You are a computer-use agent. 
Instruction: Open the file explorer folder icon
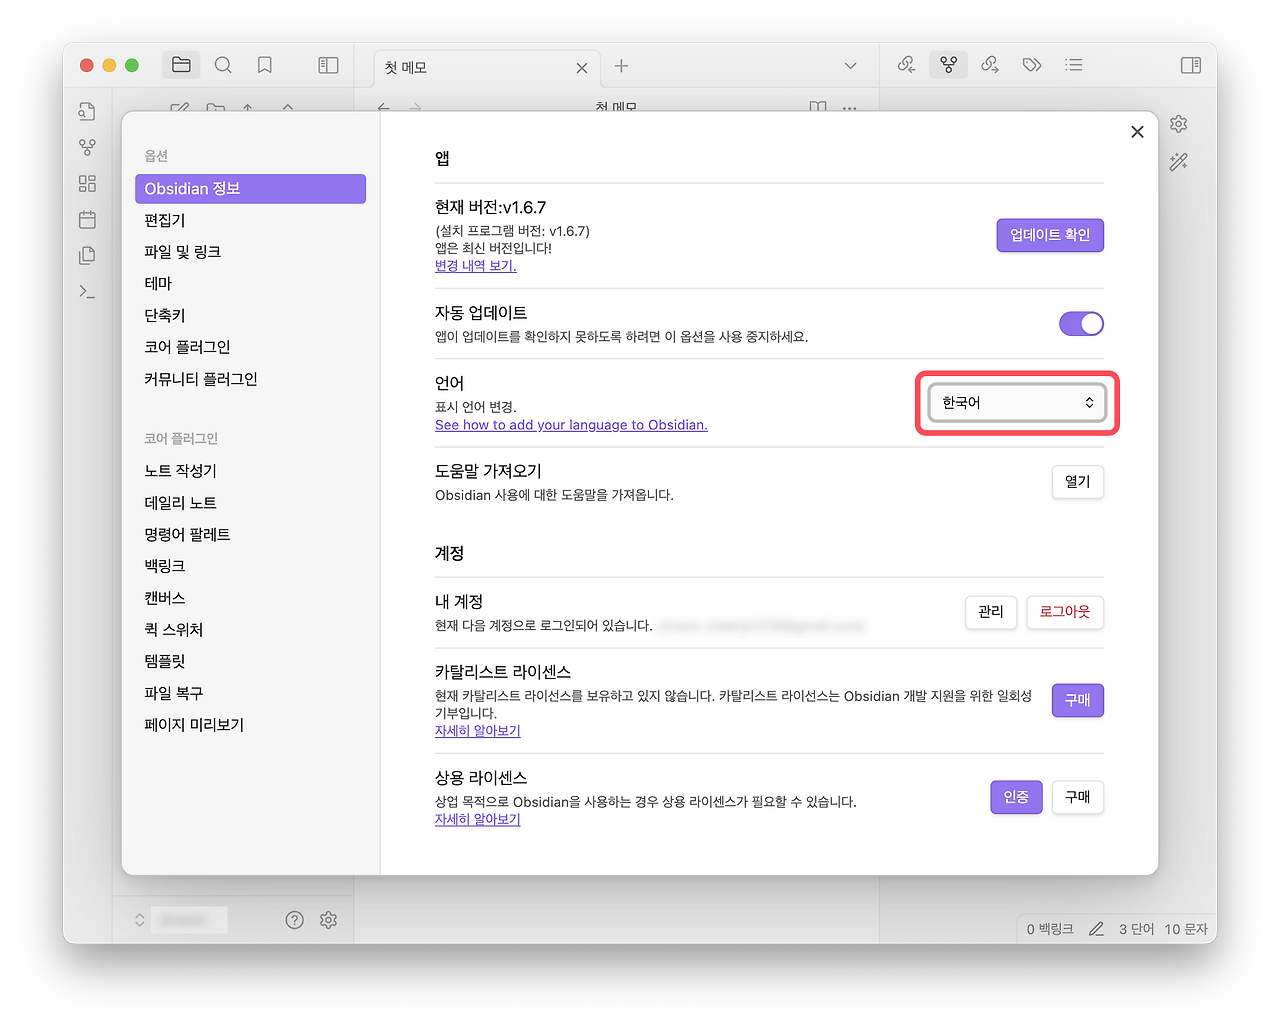[181, 65]
